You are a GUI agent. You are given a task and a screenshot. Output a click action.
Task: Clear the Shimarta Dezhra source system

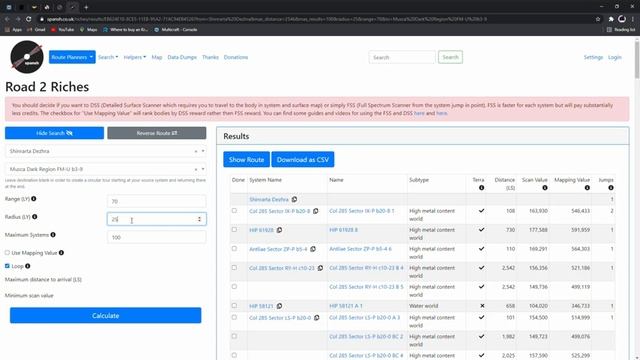point(196,151)
